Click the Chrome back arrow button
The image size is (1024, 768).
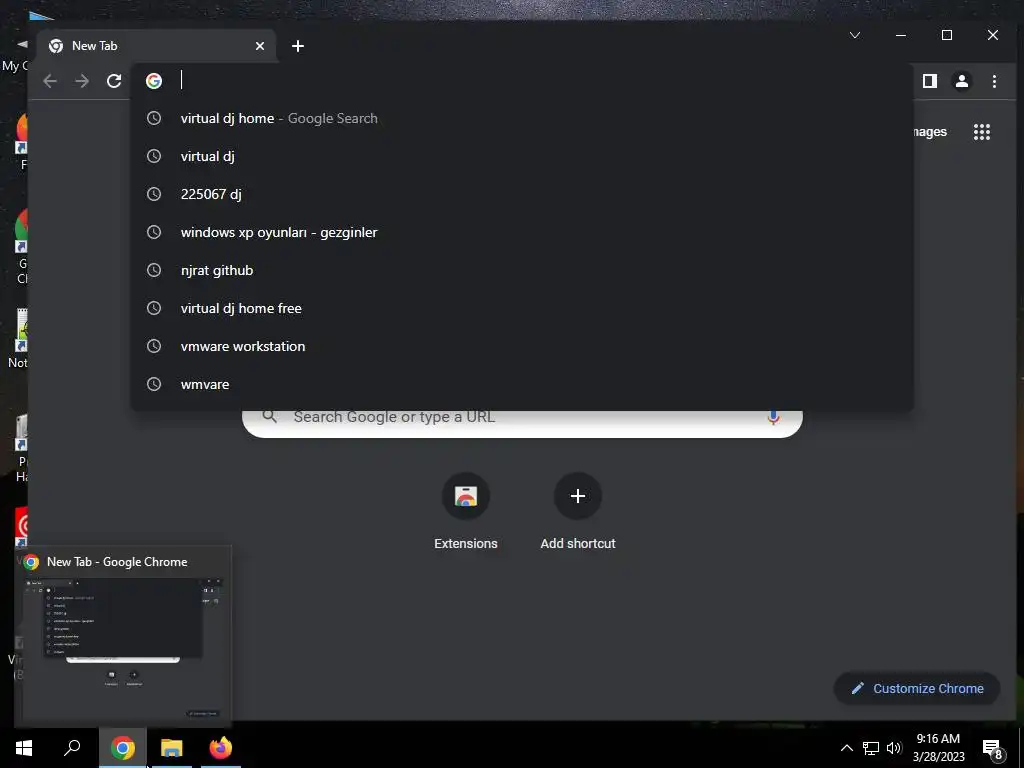[50, 81]
